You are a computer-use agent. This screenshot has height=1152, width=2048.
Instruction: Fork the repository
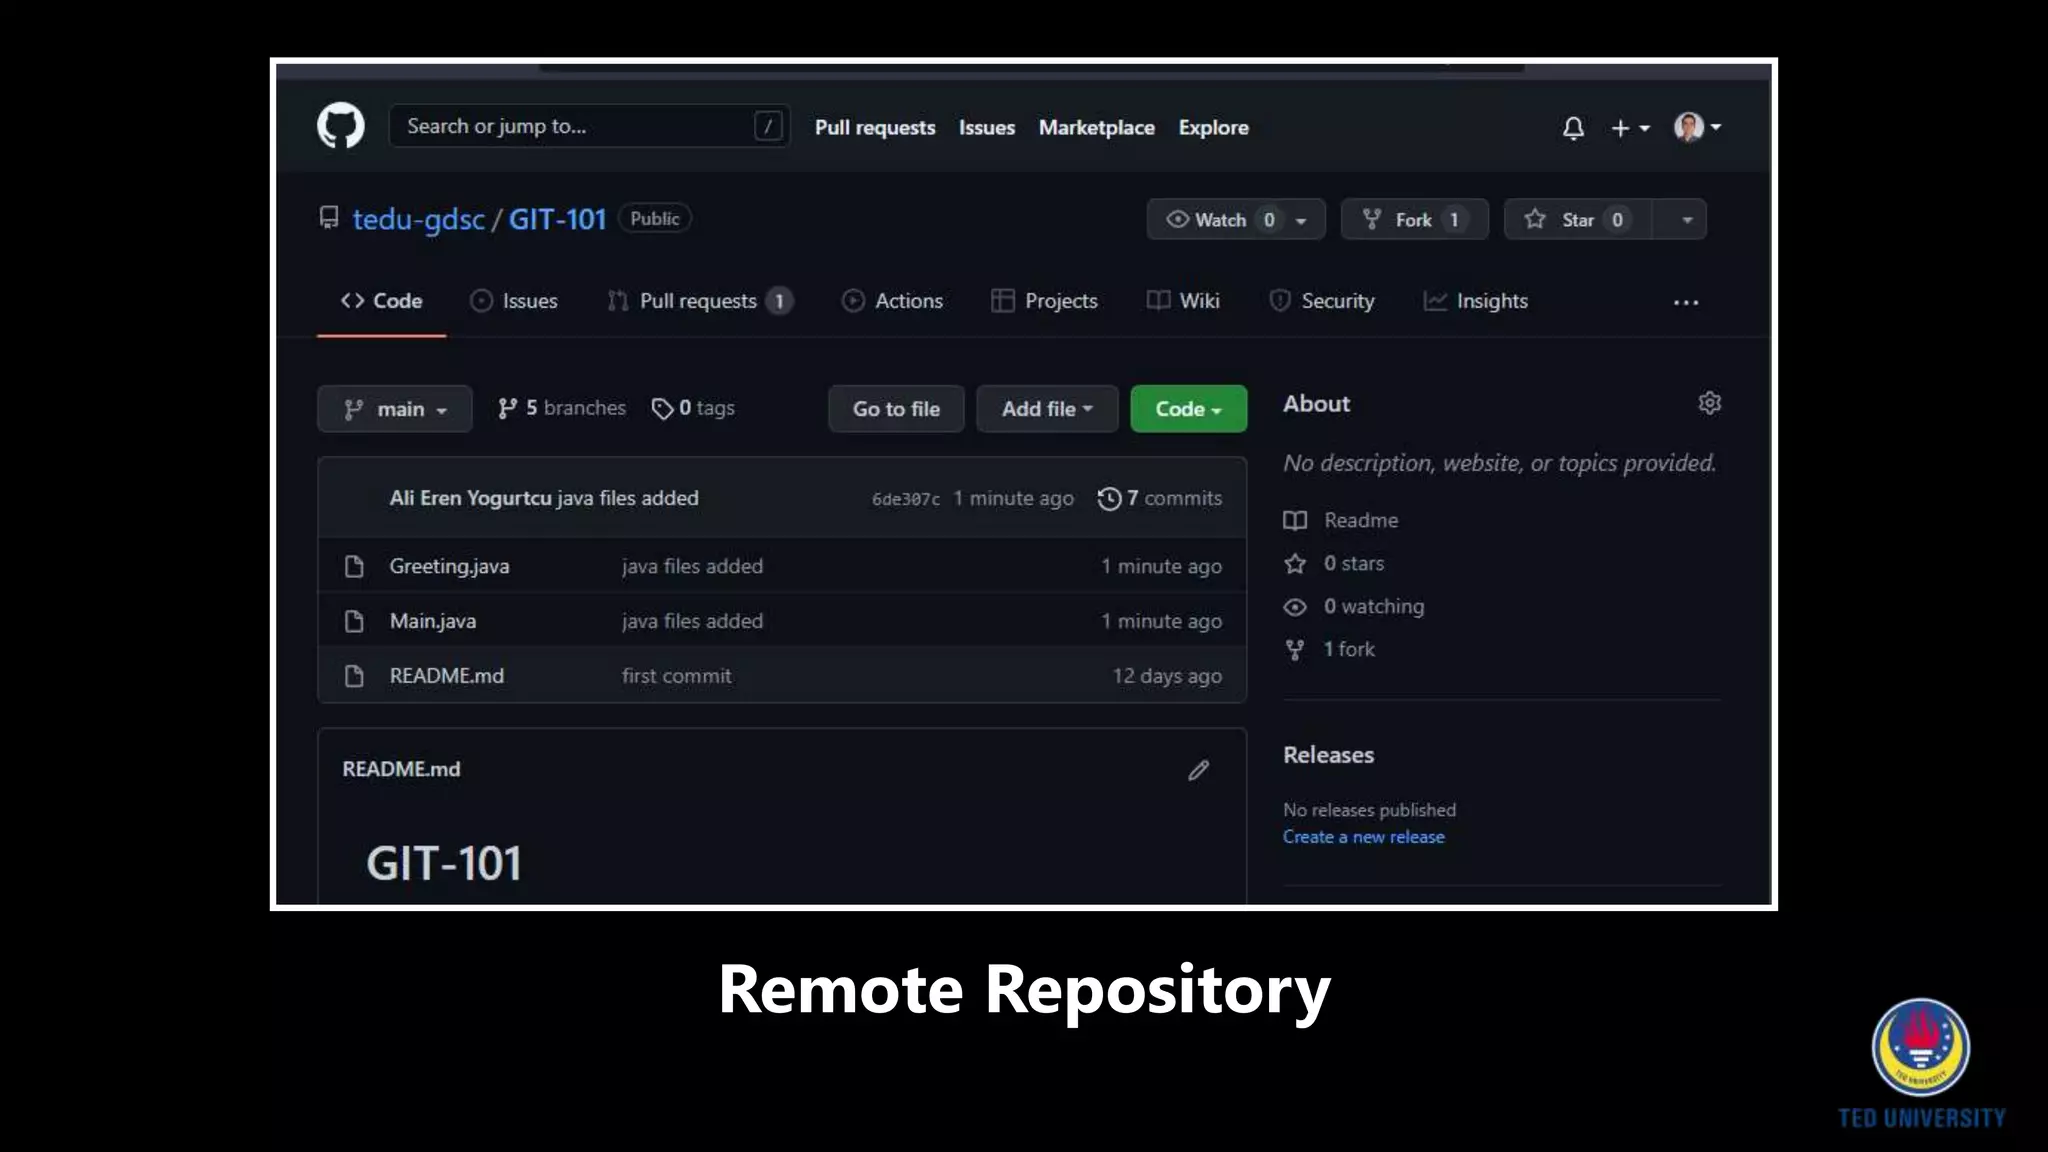point(1414,220)
